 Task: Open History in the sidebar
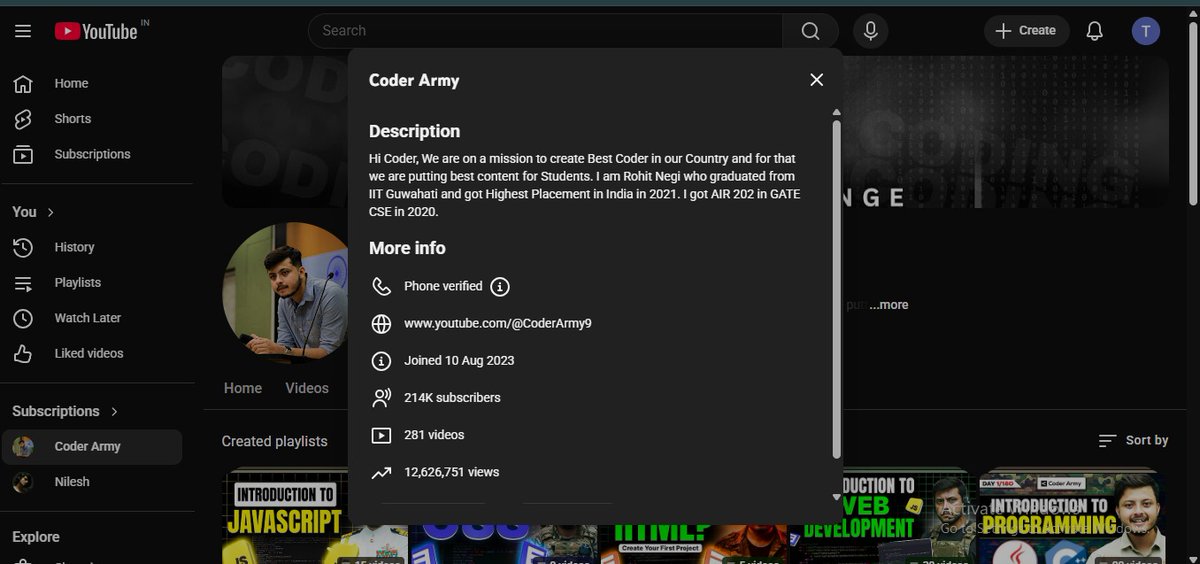(x=92, y=247)
